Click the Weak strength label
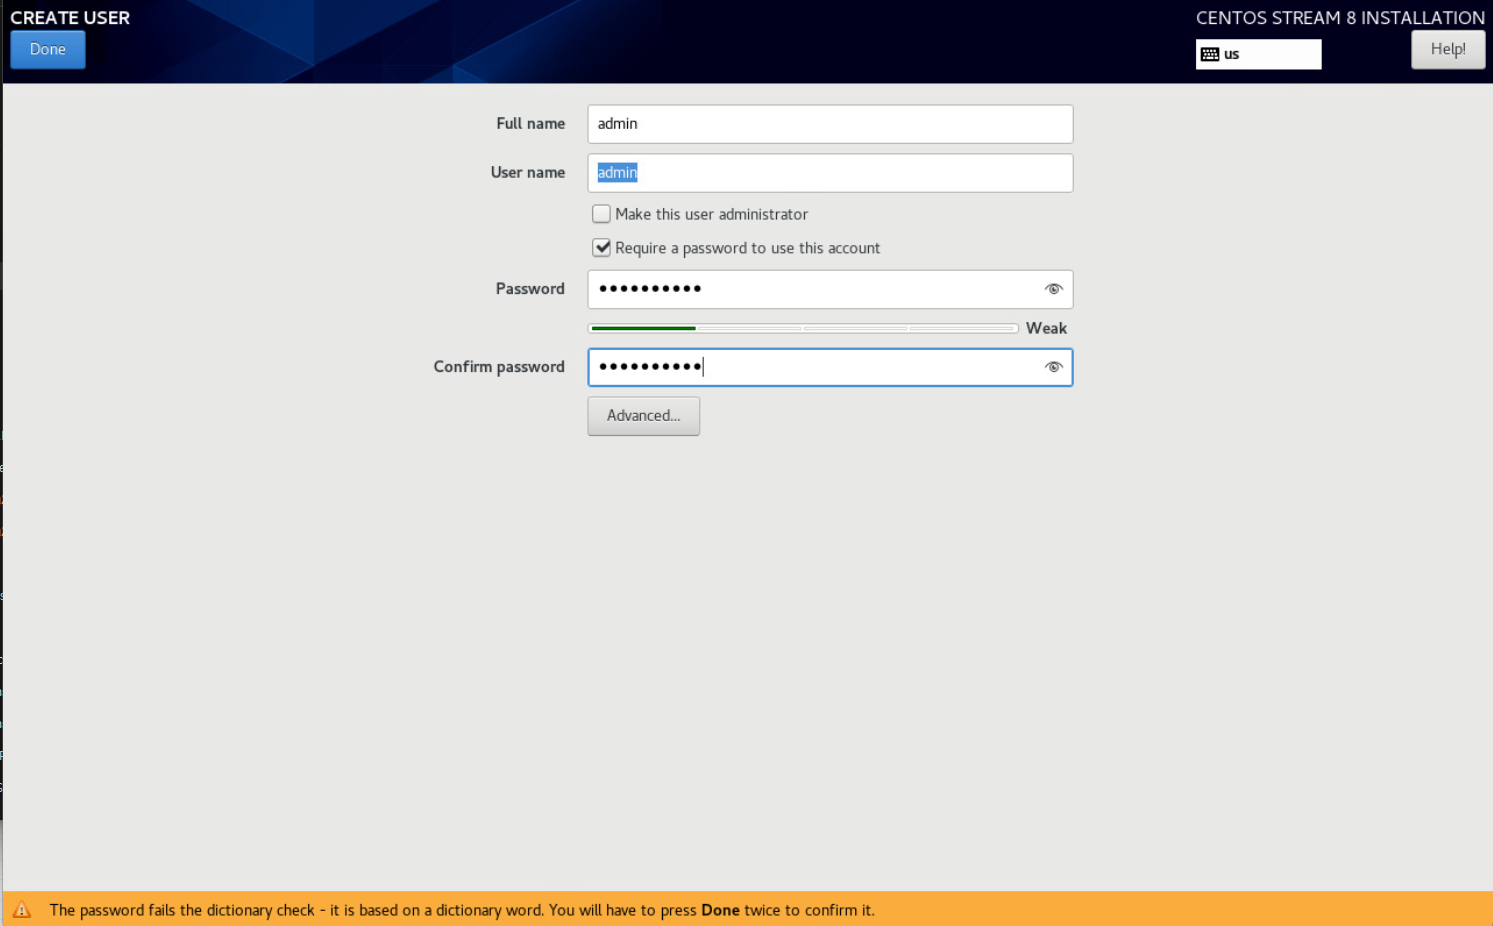1493x926 pixels. click(1046, 328)
